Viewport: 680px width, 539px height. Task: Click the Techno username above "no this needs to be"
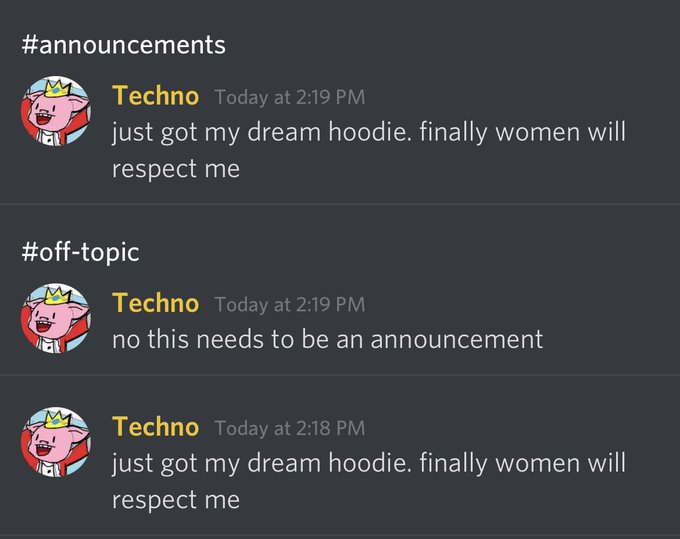(155, 303)
